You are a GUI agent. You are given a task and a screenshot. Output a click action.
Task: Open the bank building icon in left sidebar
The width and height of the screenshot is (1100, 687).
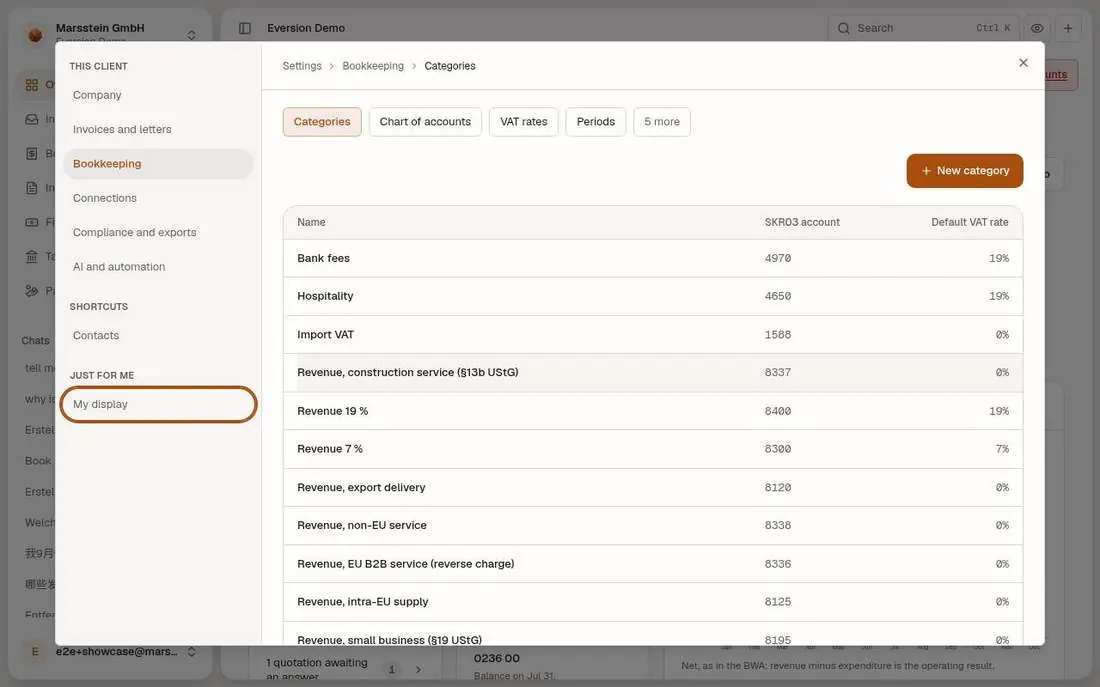[x=32, y=257]
